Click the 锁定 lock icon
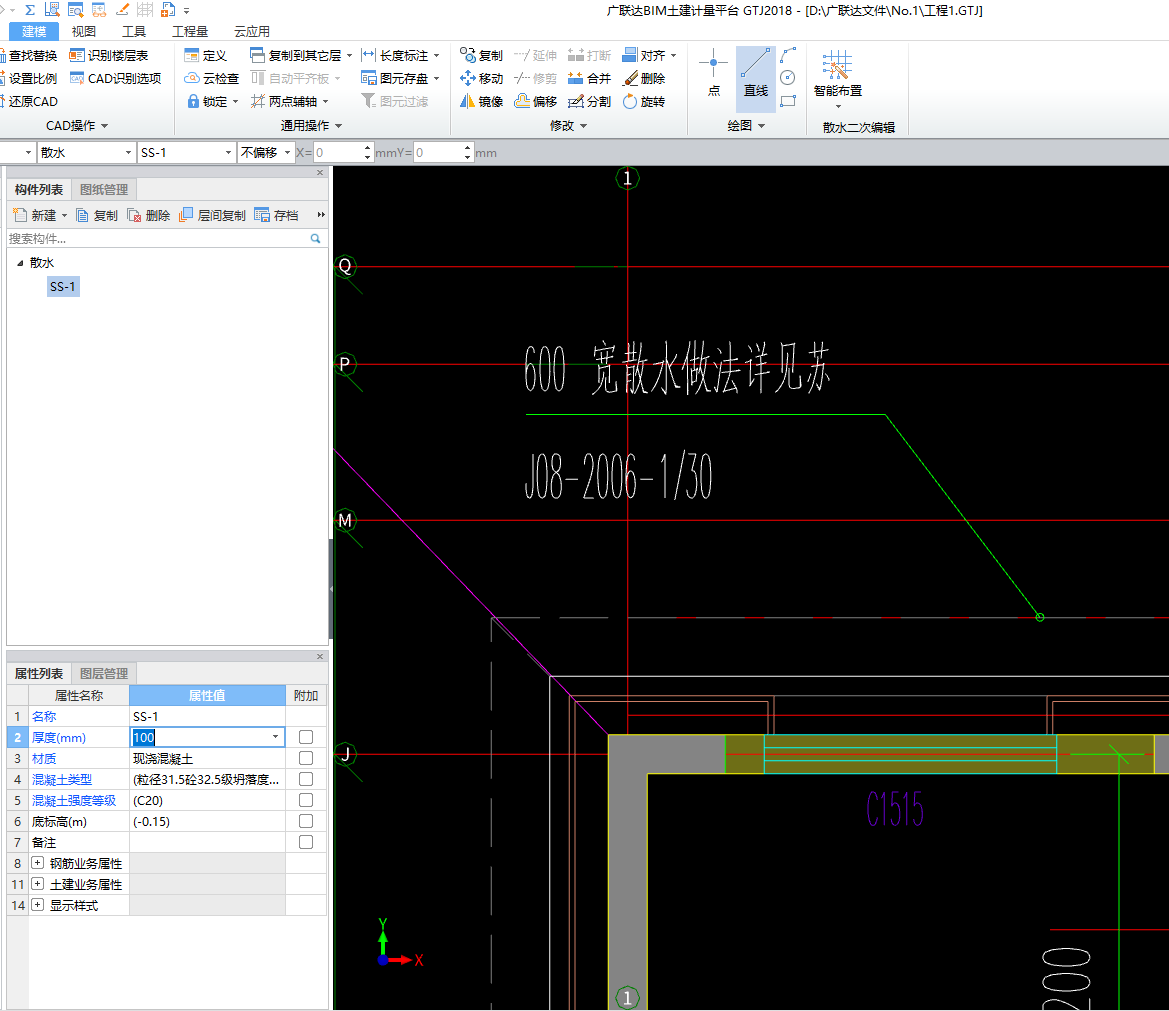The width and height of the screenshot is (1169, 1011). 193,101
